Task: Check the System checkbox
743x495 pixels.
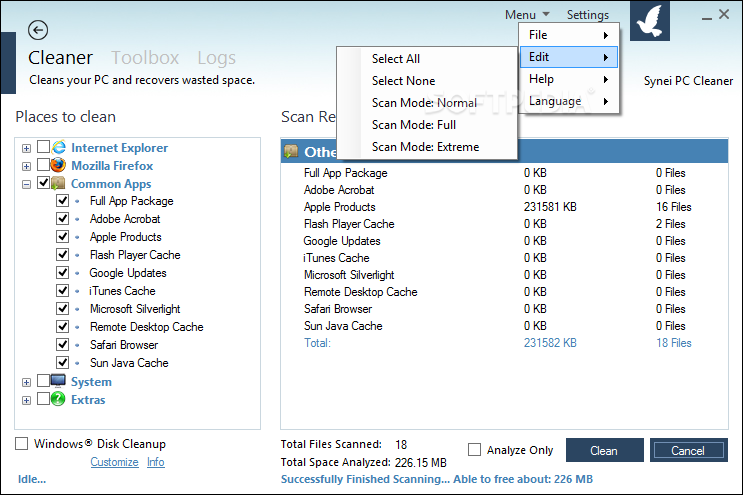Action: [43, 380]
